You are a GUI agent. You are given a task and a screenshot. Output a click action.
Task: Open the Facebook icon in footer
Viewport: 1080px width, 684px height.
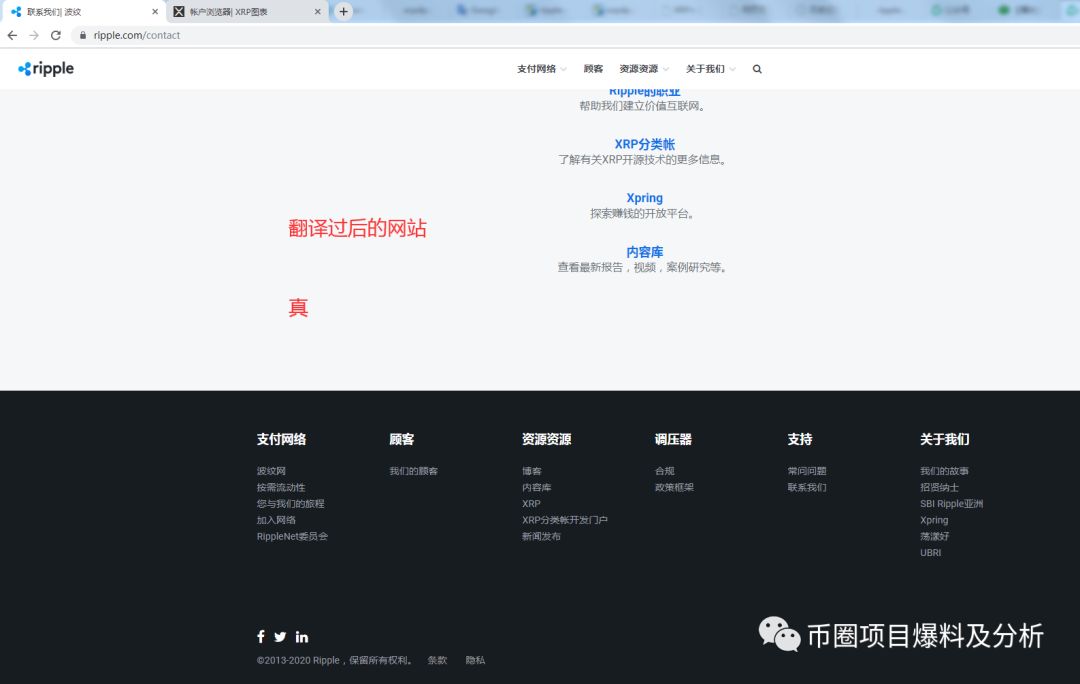tap(261, 636)
